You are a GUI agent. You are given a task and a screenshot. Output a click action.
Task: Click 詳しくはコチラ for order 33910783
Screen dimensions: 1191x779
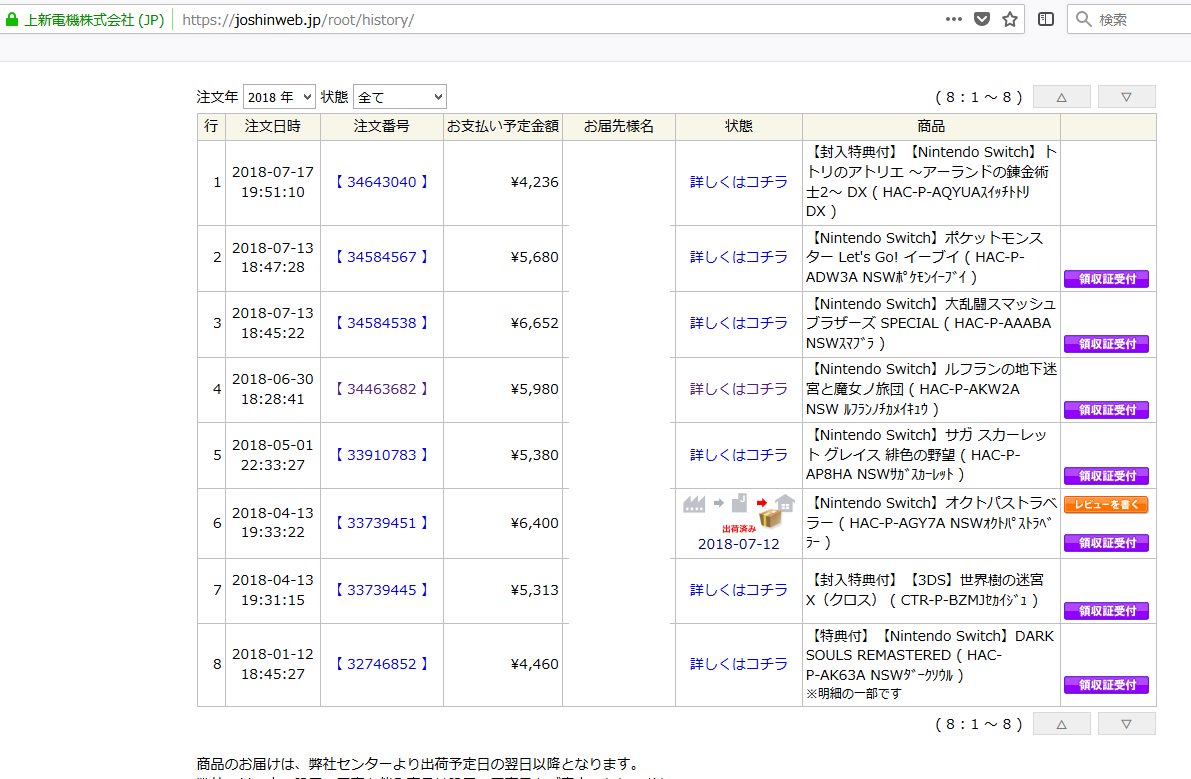pyautogui.click(x=738, y=456)
